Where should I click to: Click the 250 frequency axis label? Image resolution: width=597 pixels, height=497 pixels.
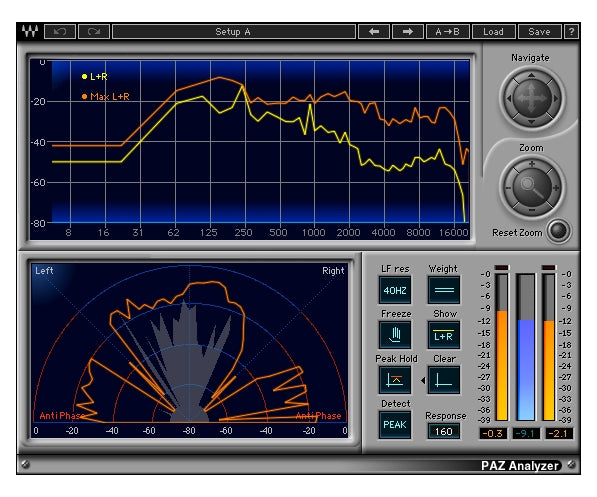pos(243,232)
